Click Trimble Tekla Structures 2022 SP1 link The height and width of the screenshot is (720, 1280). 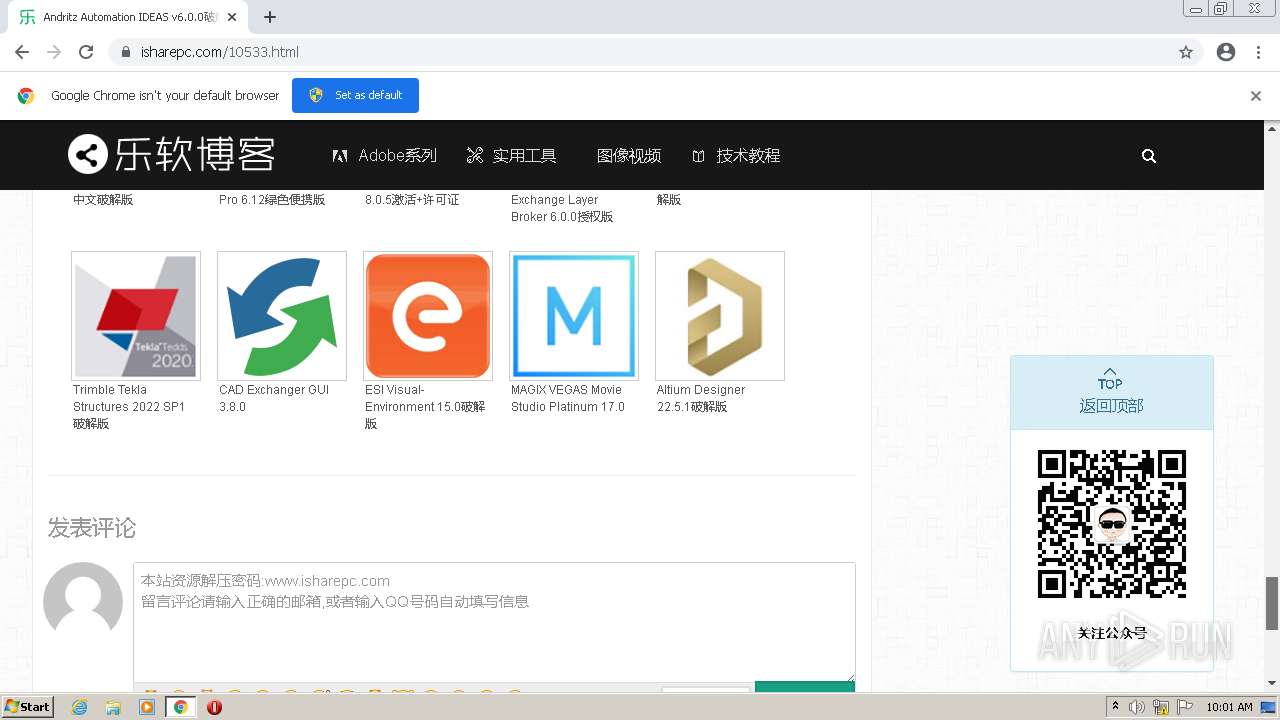(129, 407)
